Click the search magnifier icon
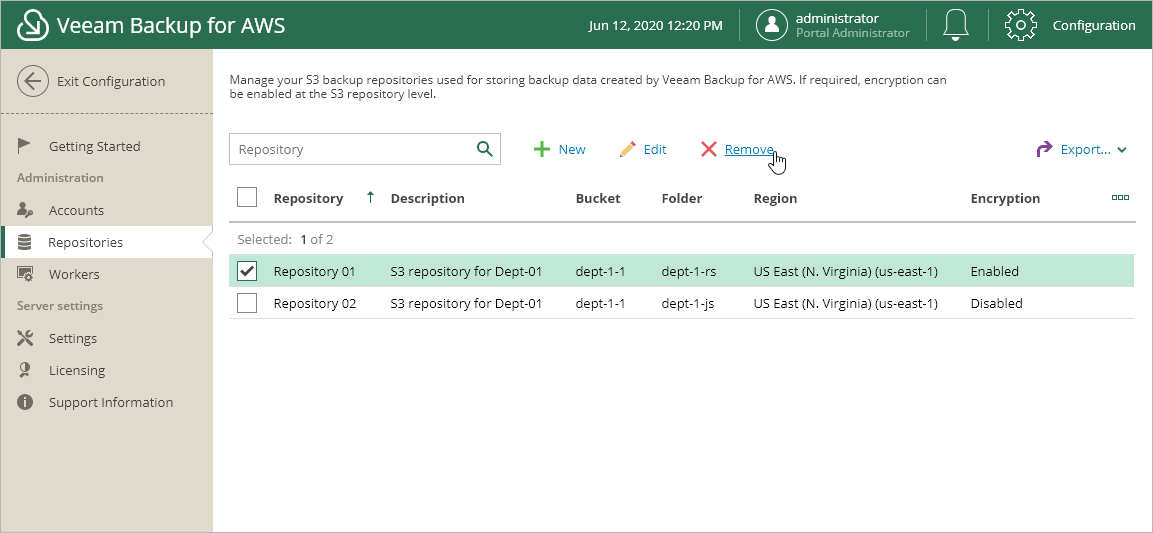Screen dimensions: 1153x533 pyautogui.click(x=485, y=149)
